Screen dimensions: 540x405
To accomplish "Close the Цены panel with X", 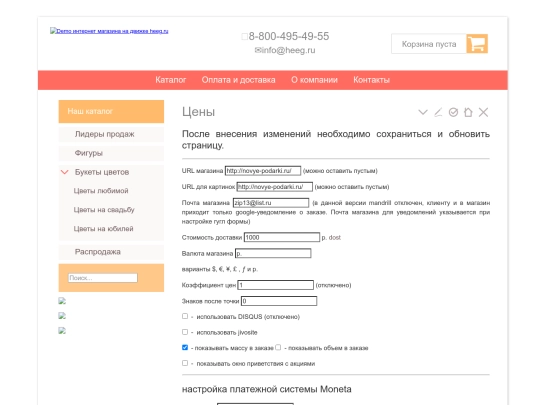I will click(x=484, y=112).
